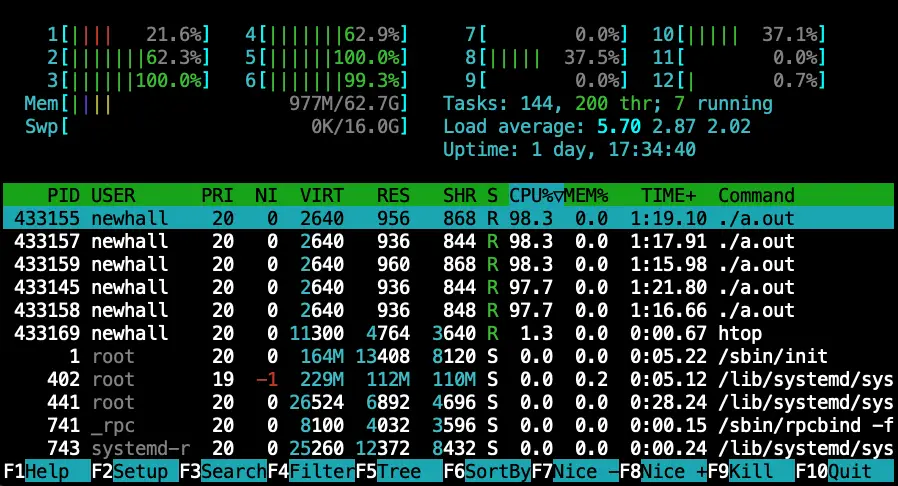The image size is (898, 486).
Task: Click the S state column header
Action: click(493, 195)
